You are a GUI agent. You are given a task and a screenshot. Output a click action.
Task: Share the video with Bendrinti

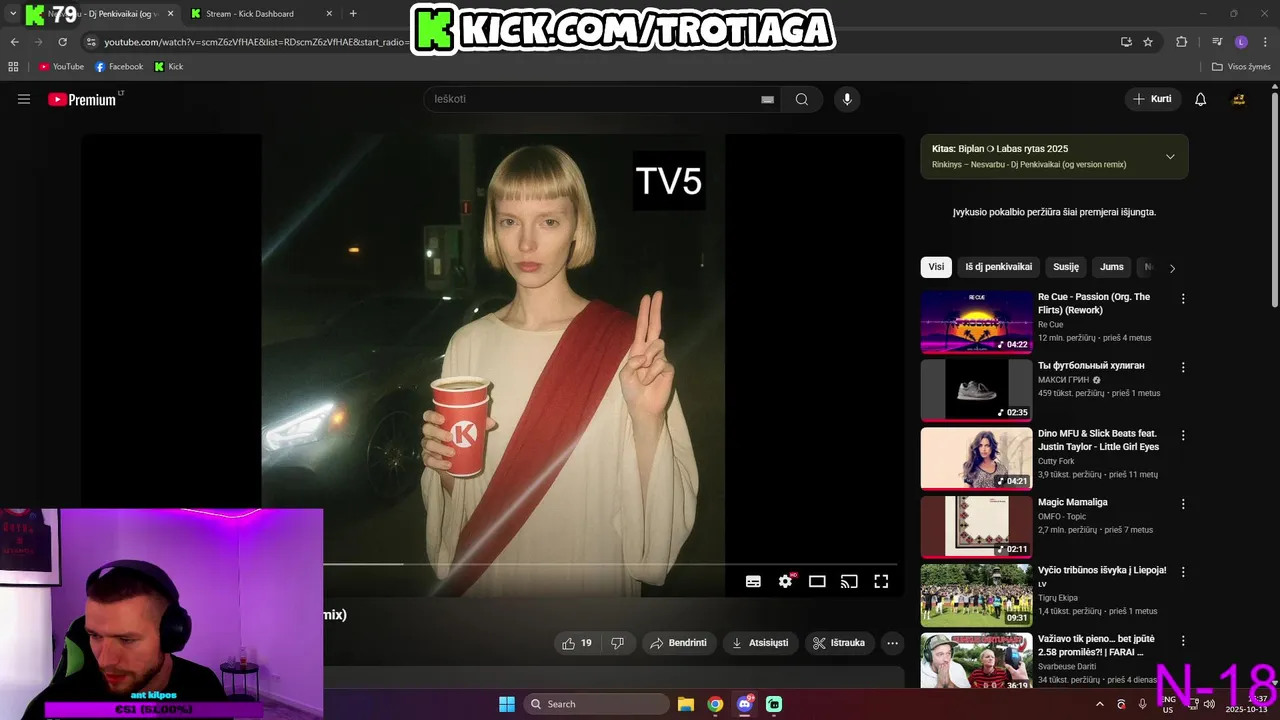point(679,643)
